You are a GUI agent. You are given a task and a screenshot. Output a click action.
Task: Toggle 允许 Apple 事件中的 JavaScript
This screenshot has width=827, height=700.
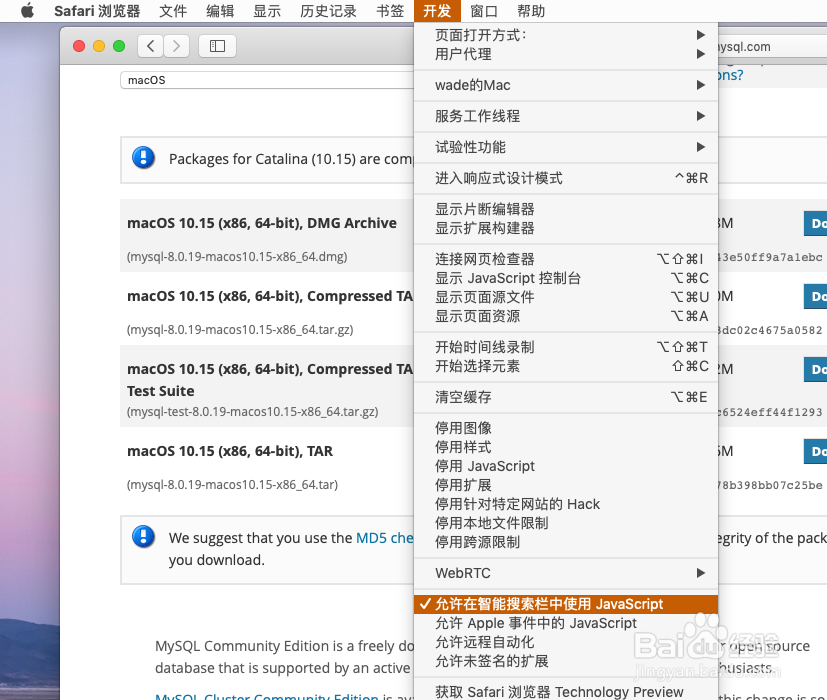[566, 623]
